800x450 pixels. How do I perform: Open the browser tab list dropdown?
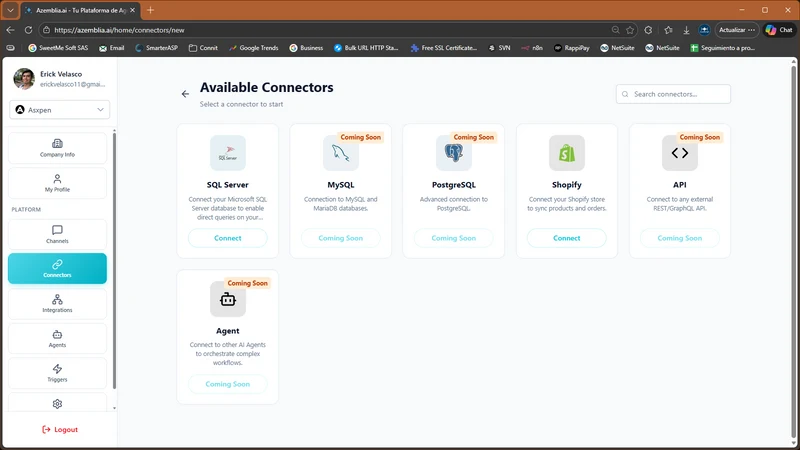10,10
